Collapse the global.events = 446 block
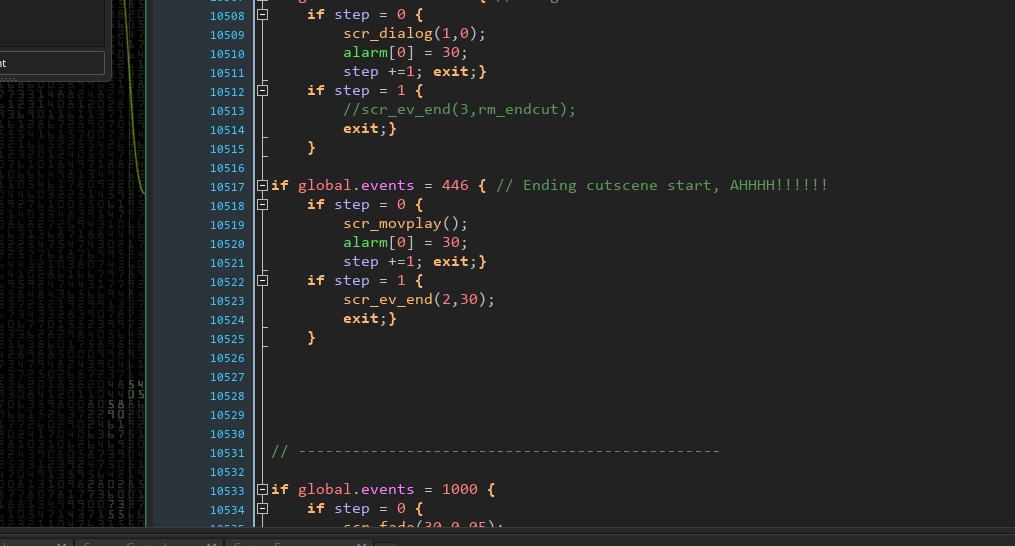Viewport: 1015px width, 546px height. pyautogui.click(x=263, y=186)
